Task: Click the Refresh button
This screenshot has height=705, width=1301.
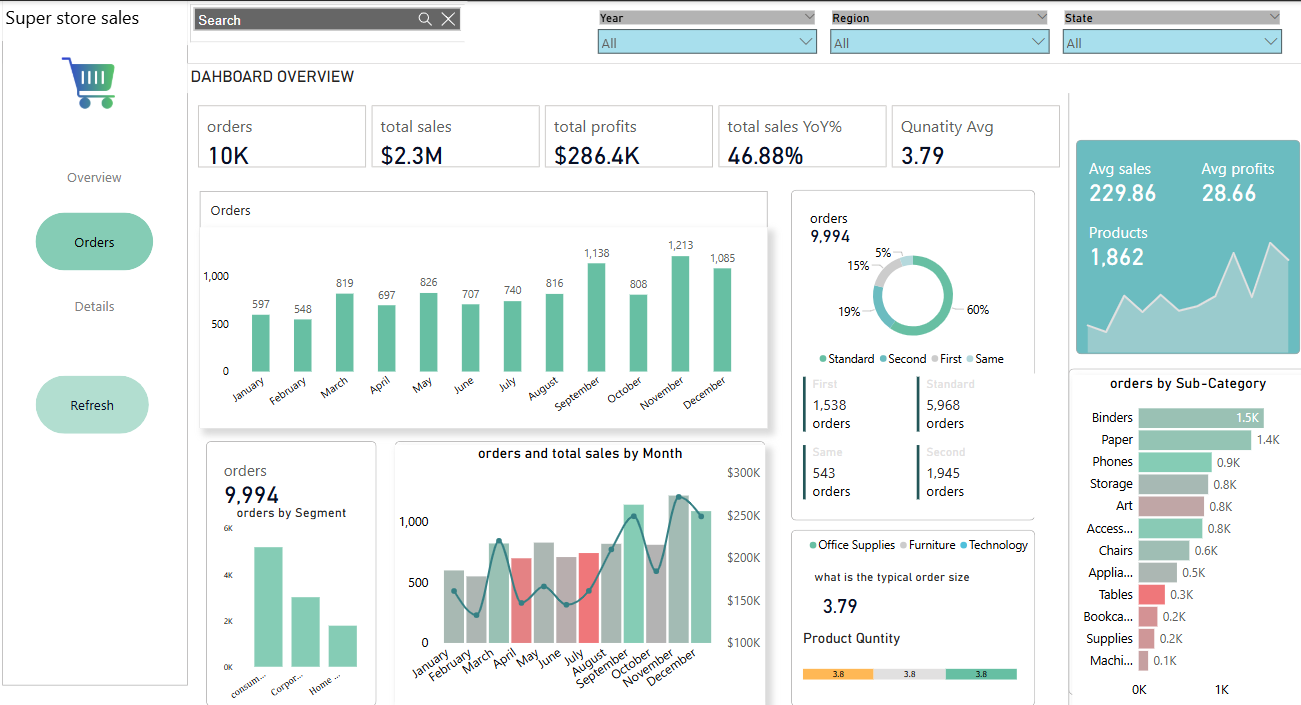Action: pyautogui.click(x=92, y=405)
